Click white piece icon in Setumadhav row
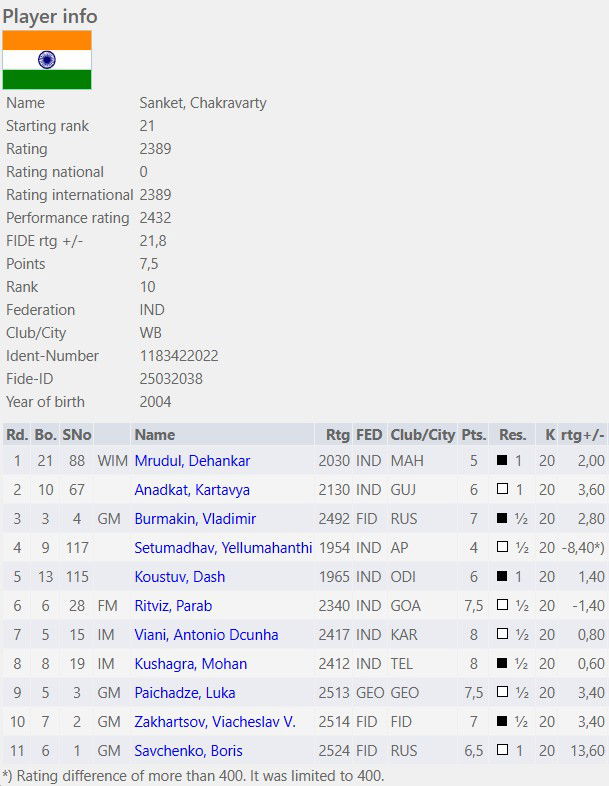This screenshot has height=786, width=609. [502, 548]
